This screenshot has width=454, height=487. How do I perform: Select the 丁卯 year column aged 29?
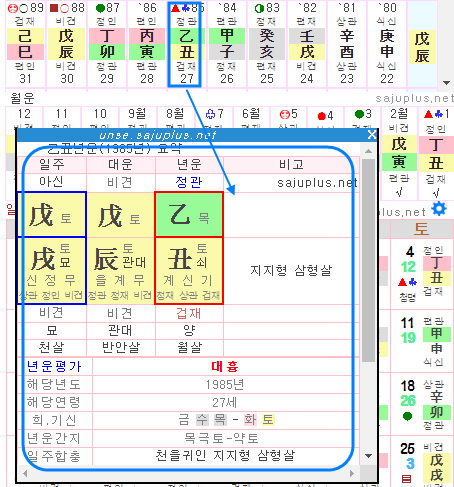pos(107,44)
